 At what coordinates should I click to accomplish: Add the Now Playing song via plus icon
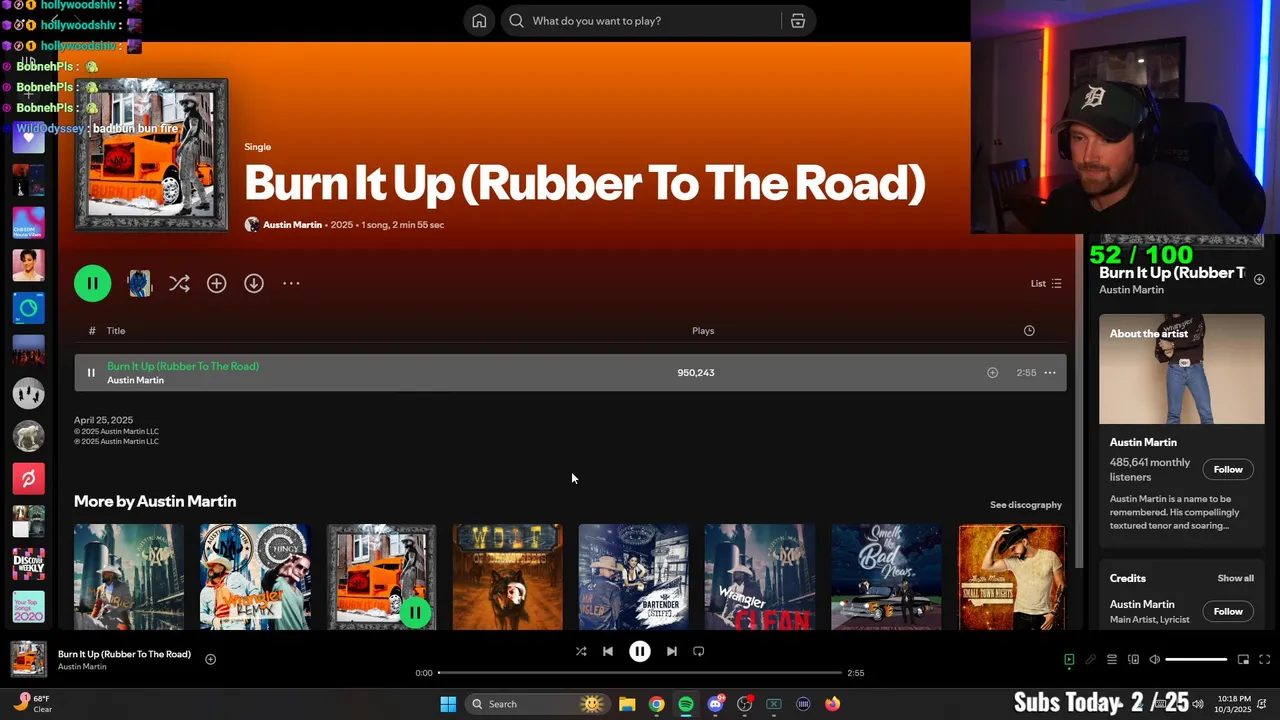(x=210, y=660)
